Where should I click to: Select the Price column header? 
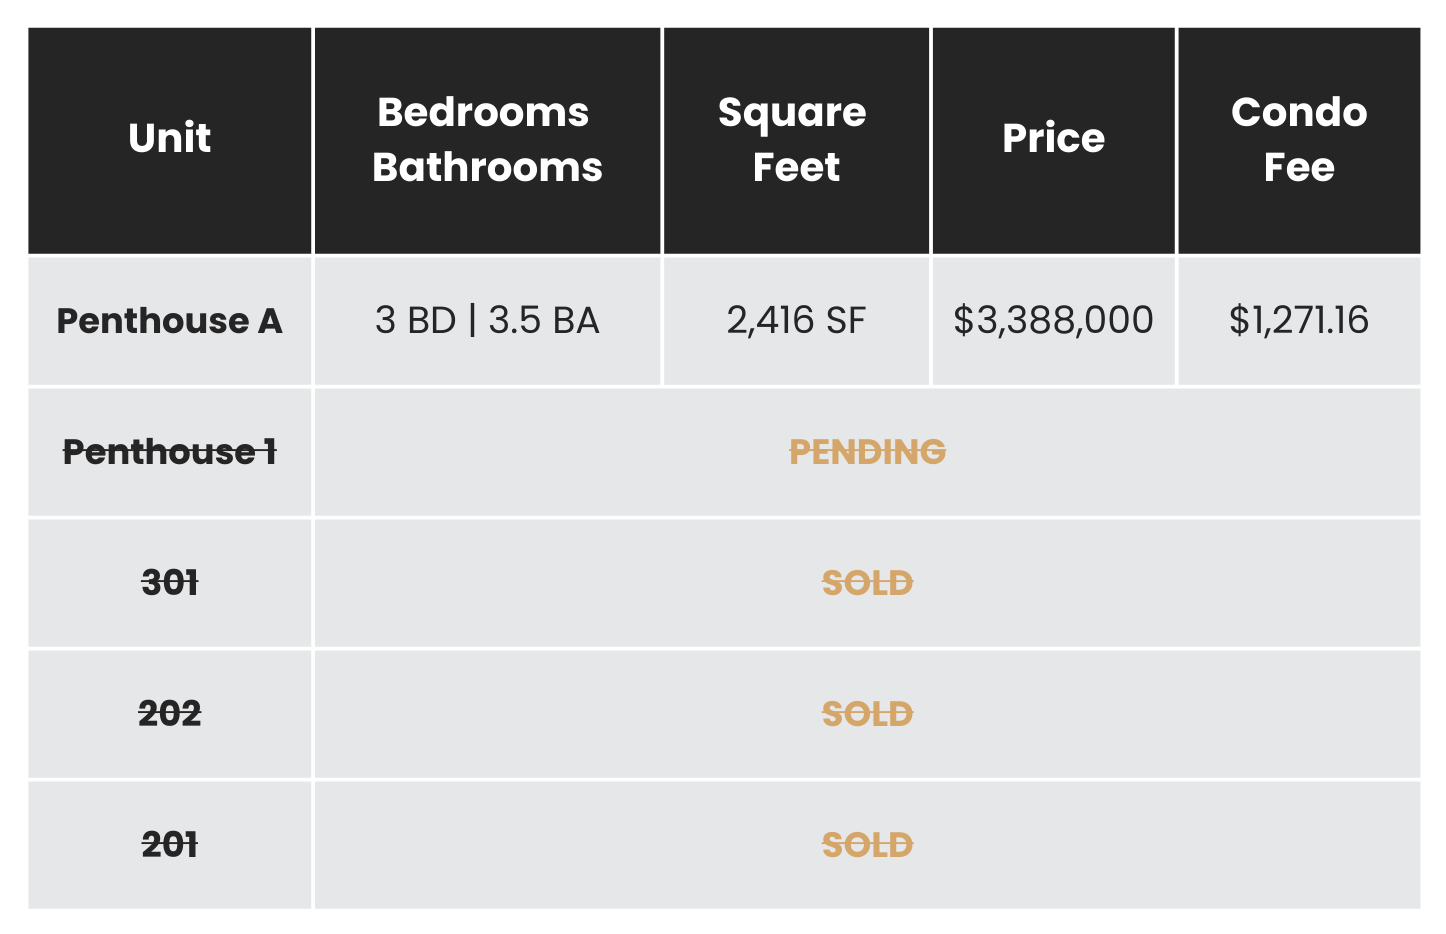tap(1053, 140)
